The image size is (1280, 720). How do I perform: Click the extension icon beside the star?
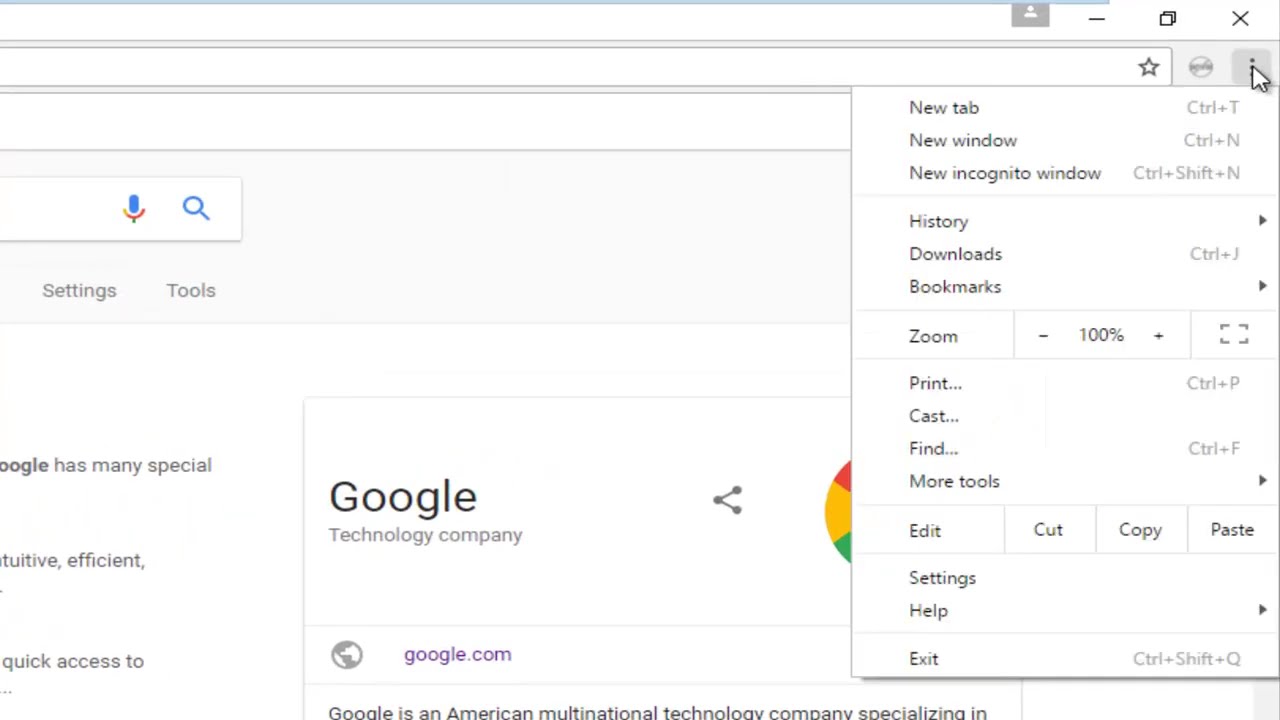pos(1201,67)
